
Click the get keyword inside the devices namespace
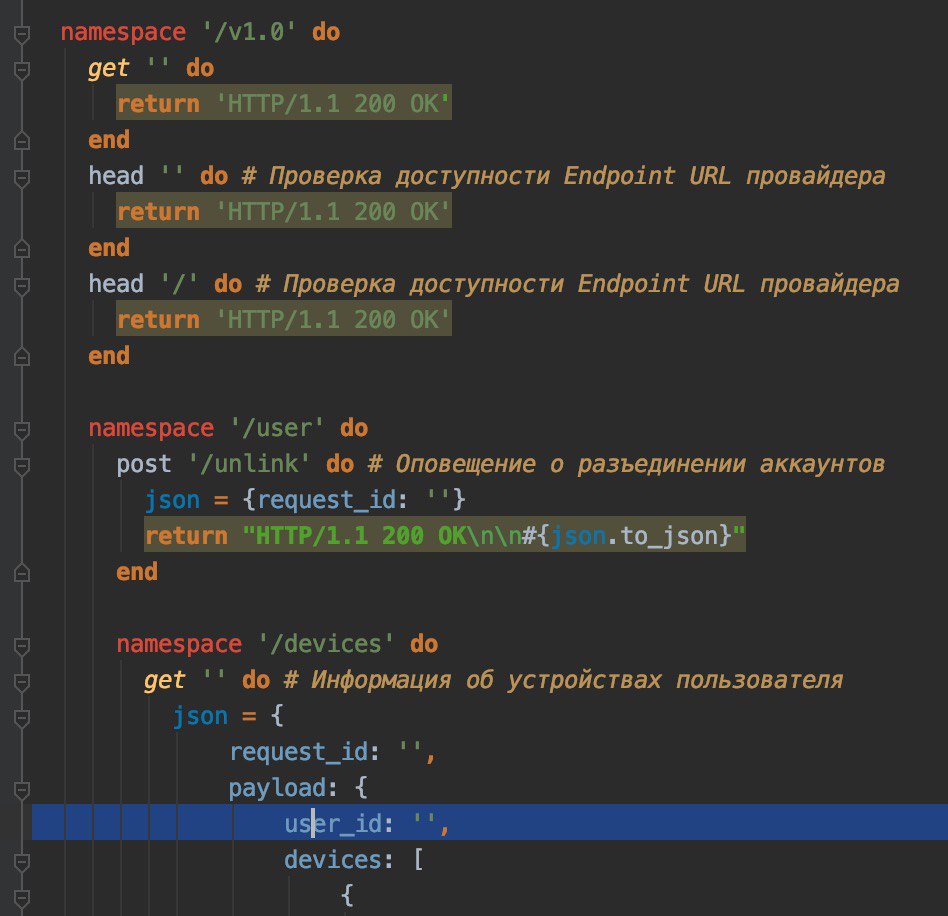(164, 680)
